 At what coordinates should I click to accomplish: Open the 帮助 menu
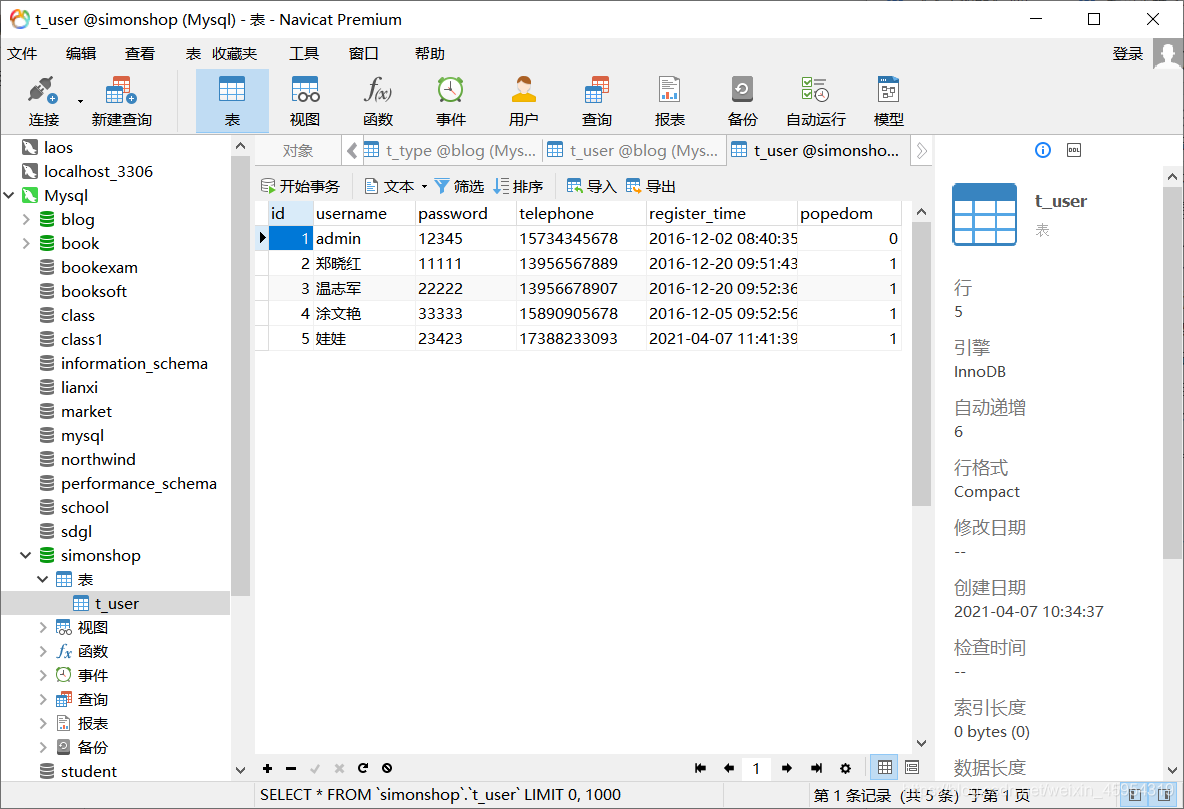click(430, 54)
